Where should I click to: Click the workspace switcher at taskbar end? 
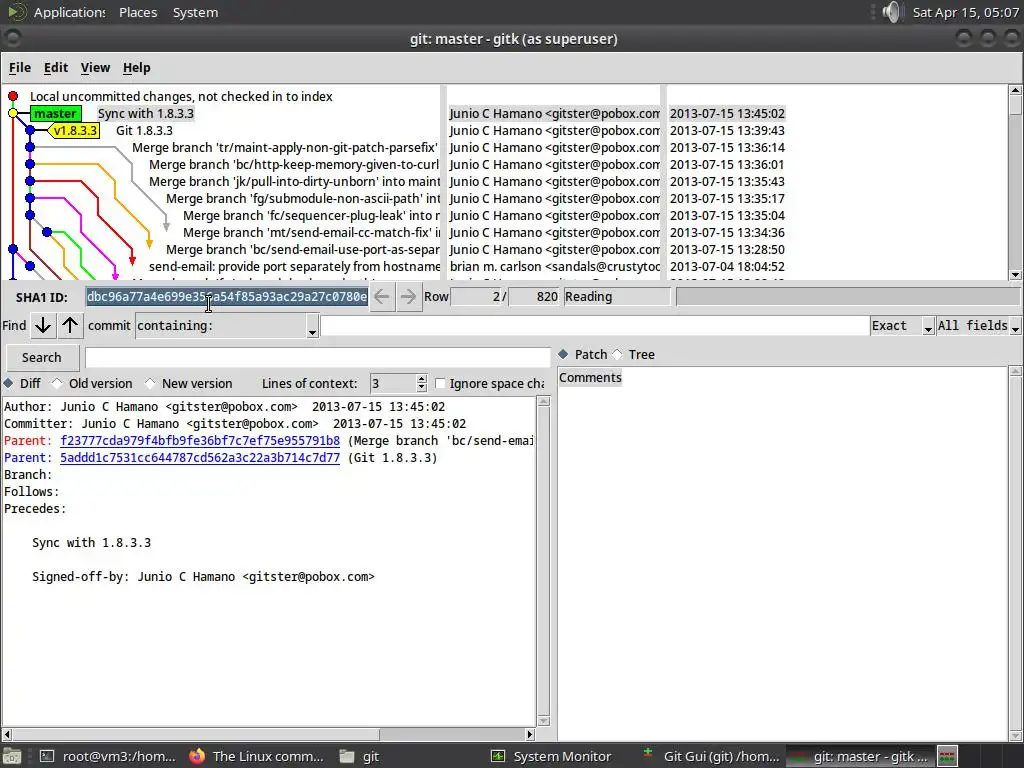click(948, 756)
